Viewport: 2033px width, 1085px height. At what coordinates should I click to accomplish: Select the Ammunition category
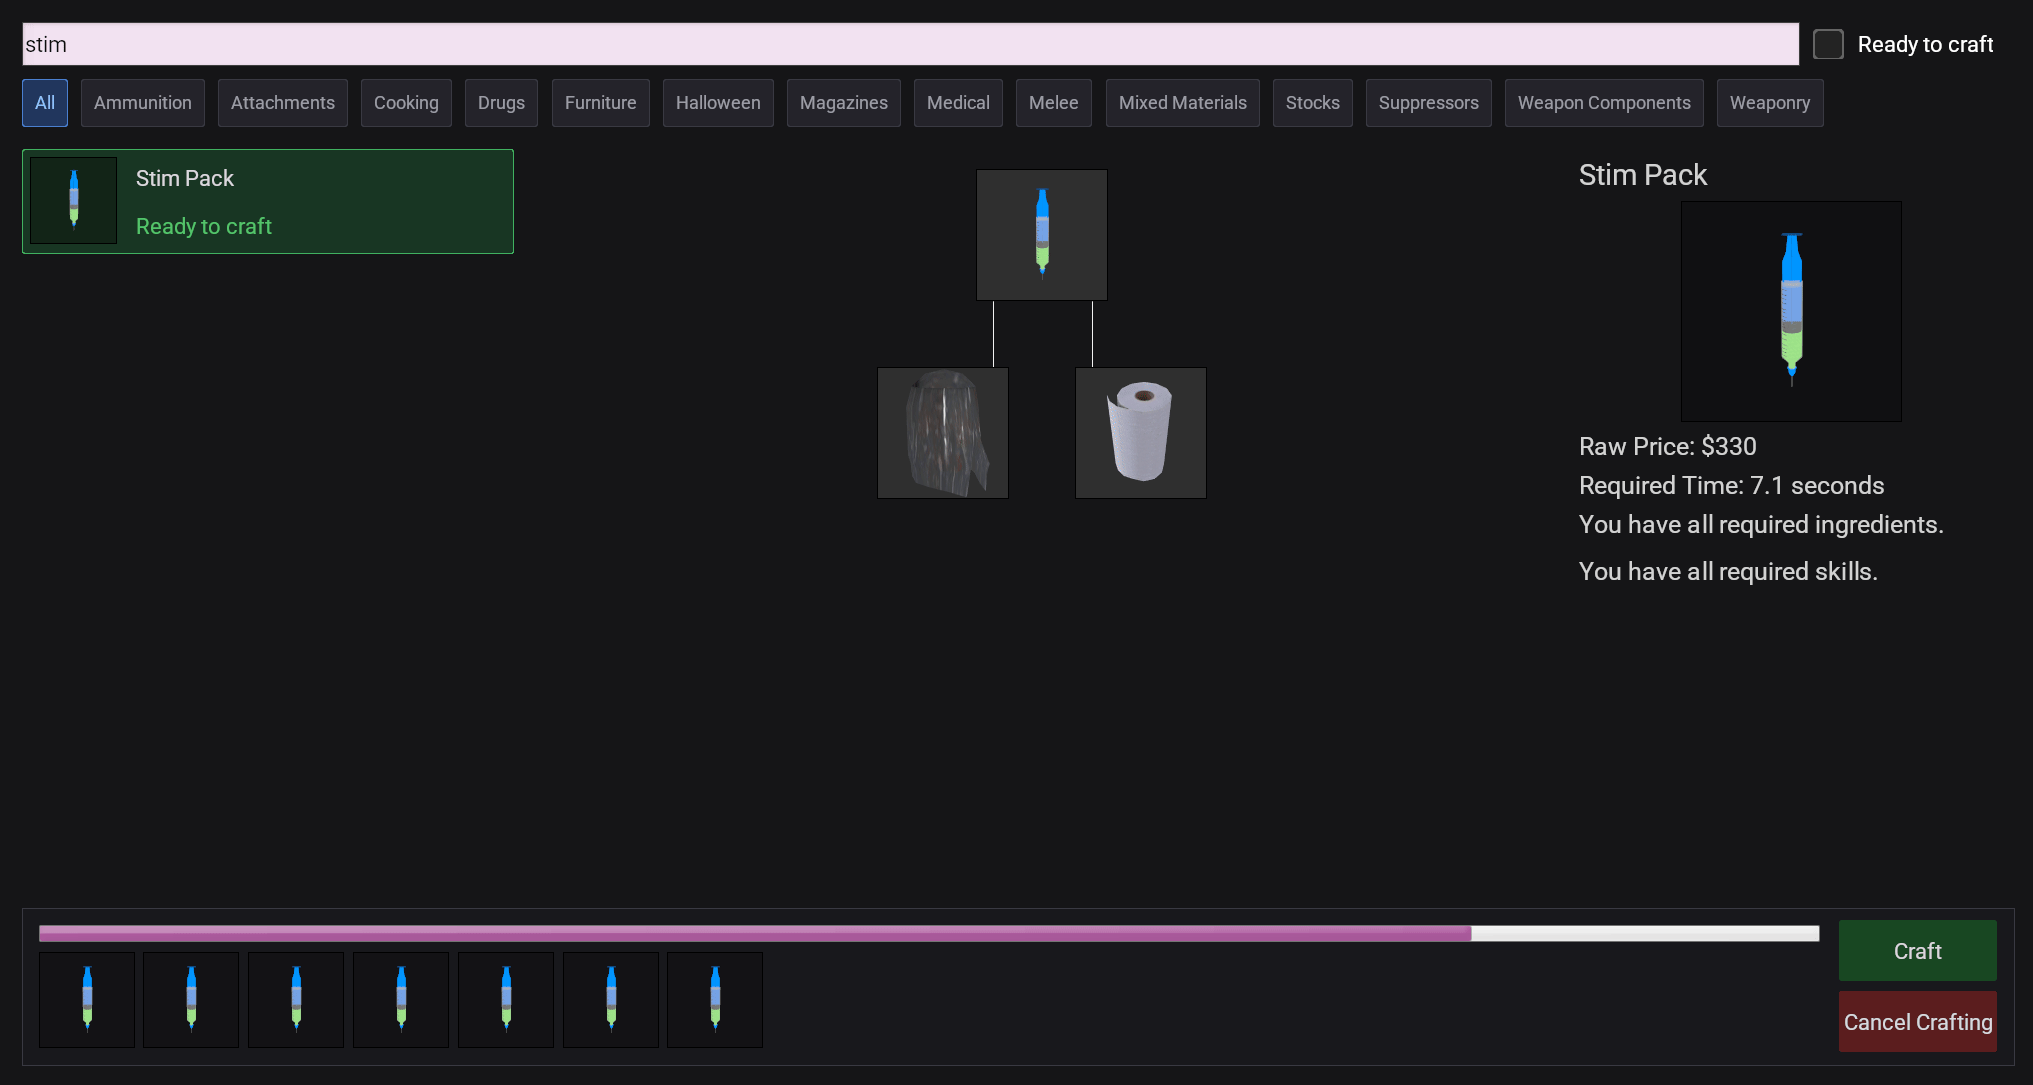(142, 102)
